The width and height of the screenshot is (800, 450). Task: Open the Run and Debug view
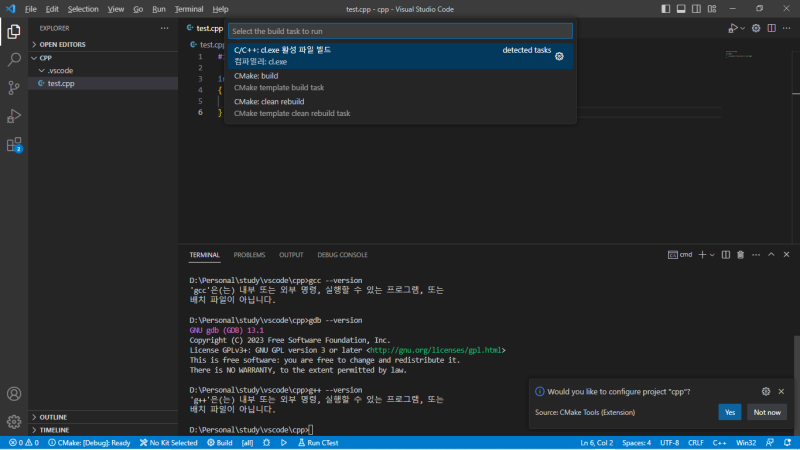[x=14, y=116]
